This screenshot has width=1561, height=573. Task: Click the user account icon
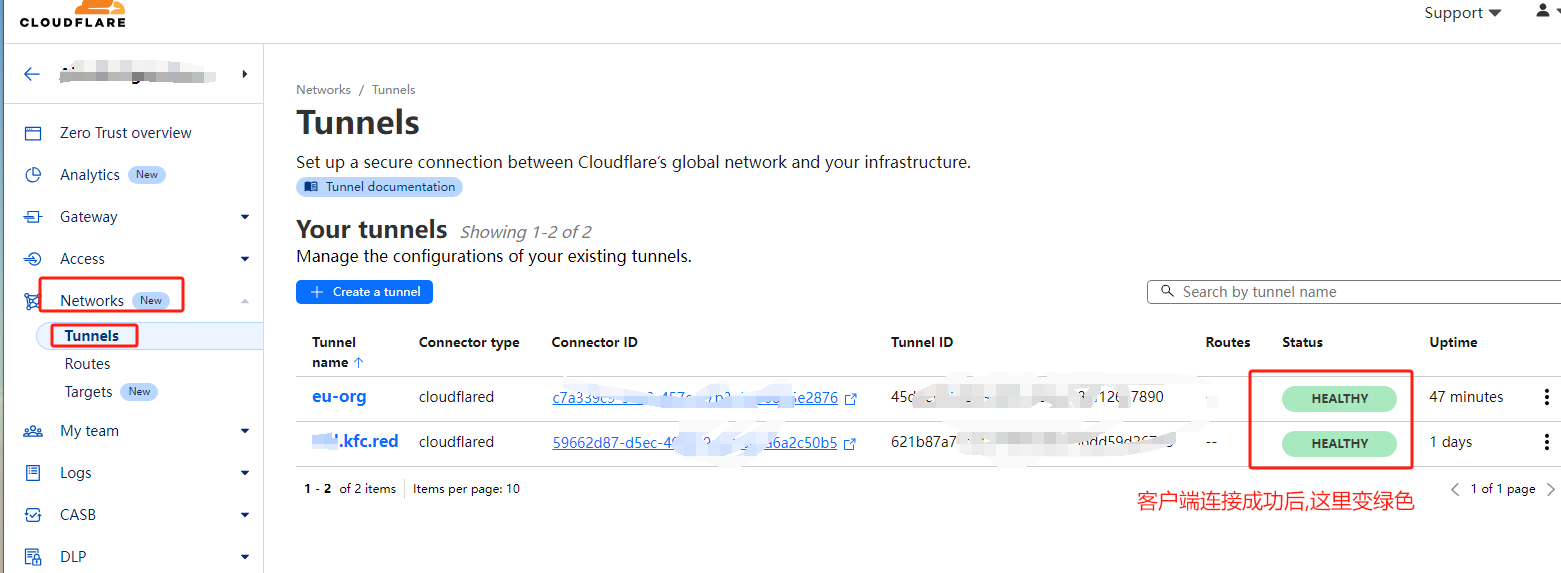pyautogui.click(x=1542, y=11)
